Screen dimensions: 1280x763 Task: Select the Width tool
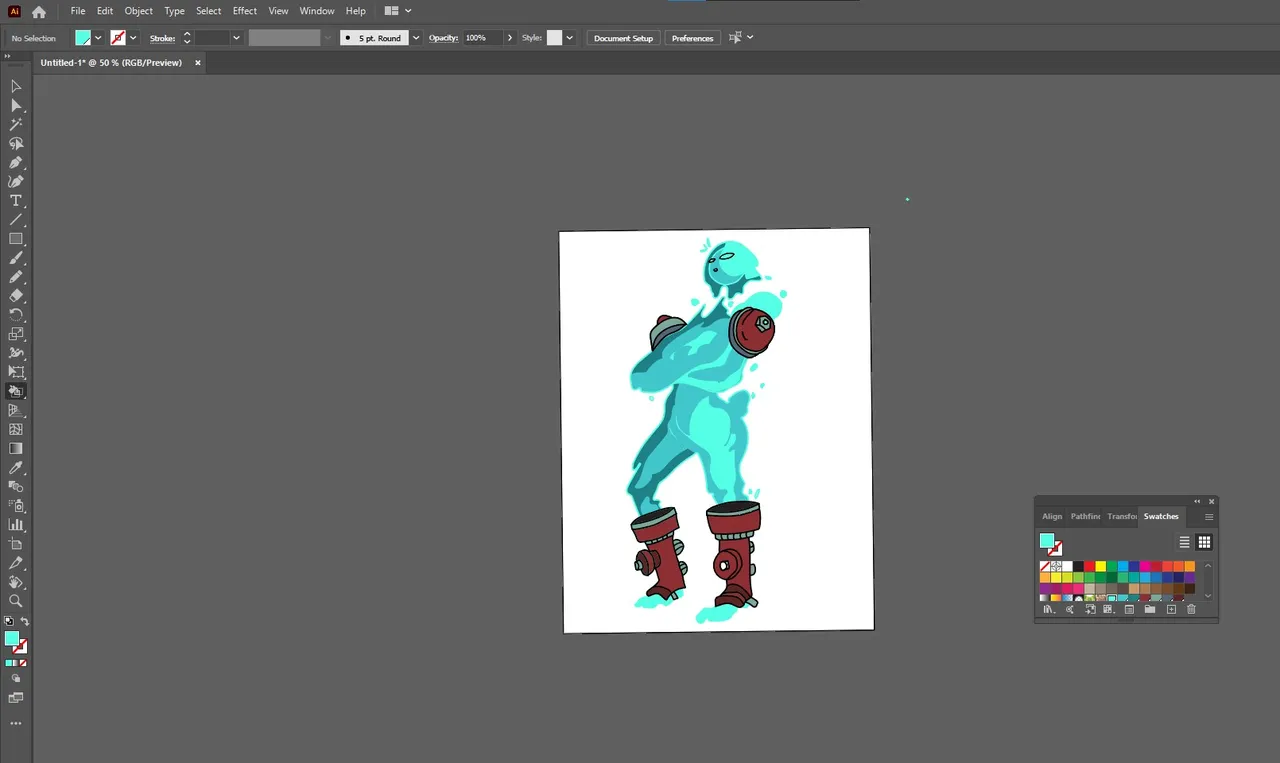click(16, 353)
